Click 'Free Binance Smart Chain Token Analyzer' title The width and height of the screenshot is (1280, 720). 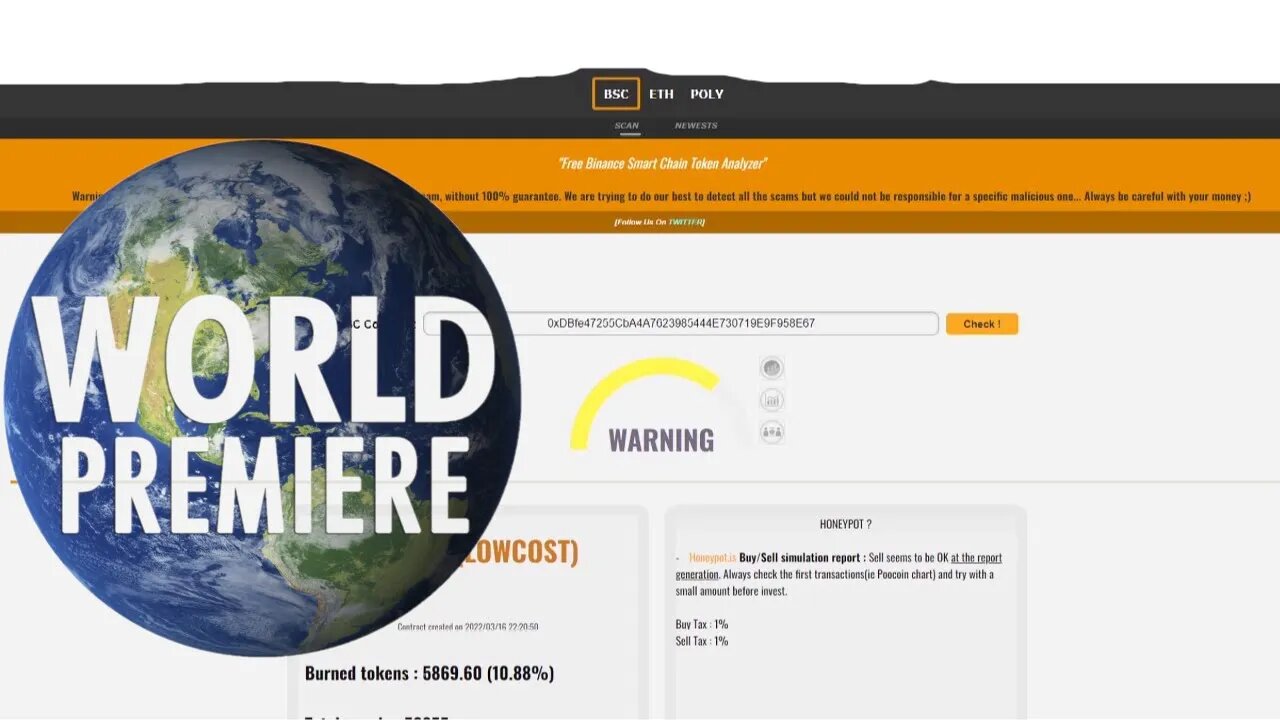tap(663, 163)
